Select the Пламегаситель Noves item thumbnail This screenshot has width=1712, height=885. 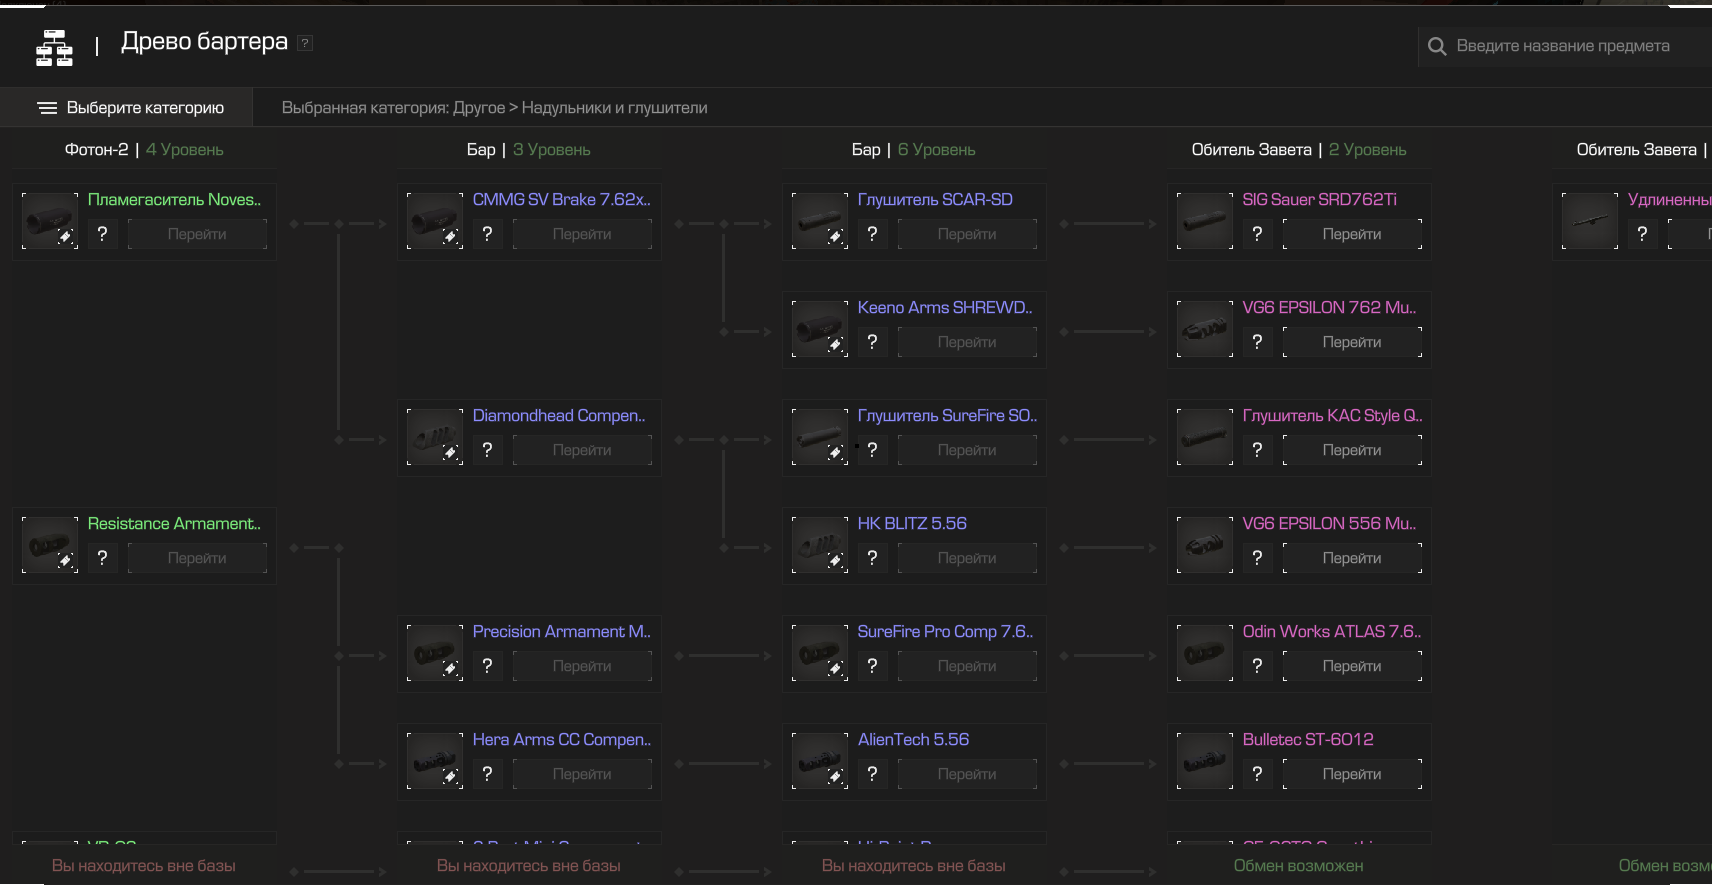tap(50, 221)
